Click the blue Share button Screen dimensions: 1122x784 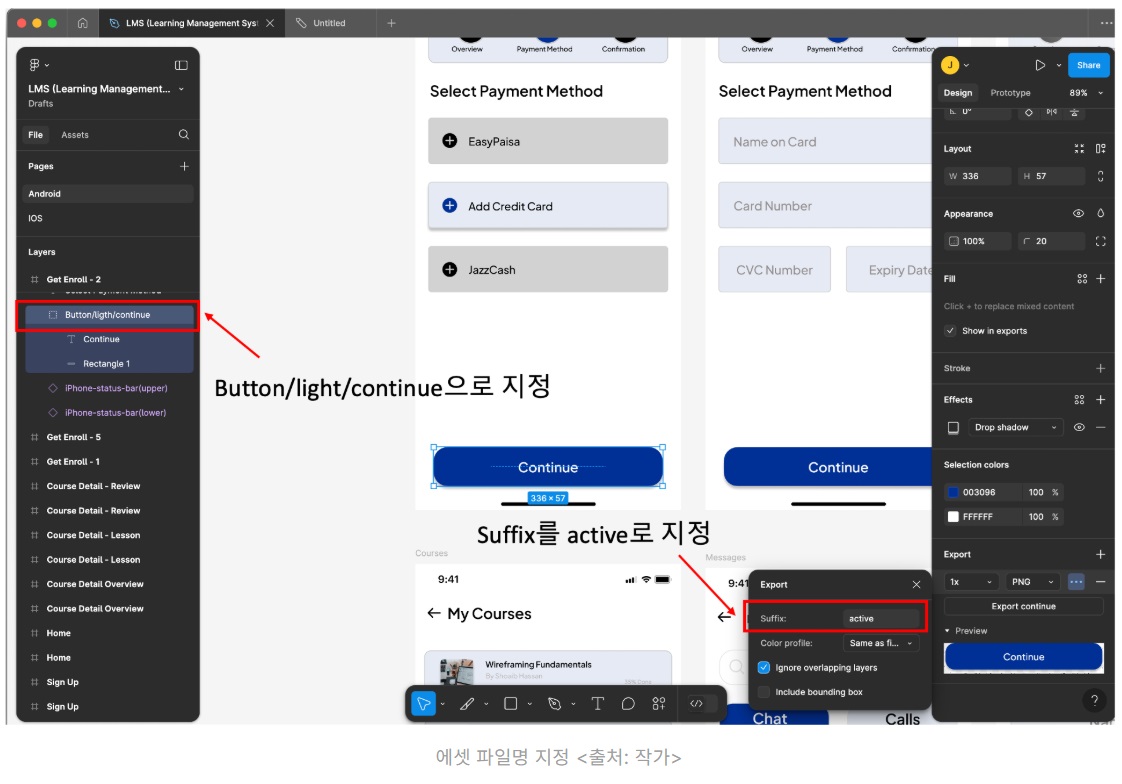[x=1088, y=65]
